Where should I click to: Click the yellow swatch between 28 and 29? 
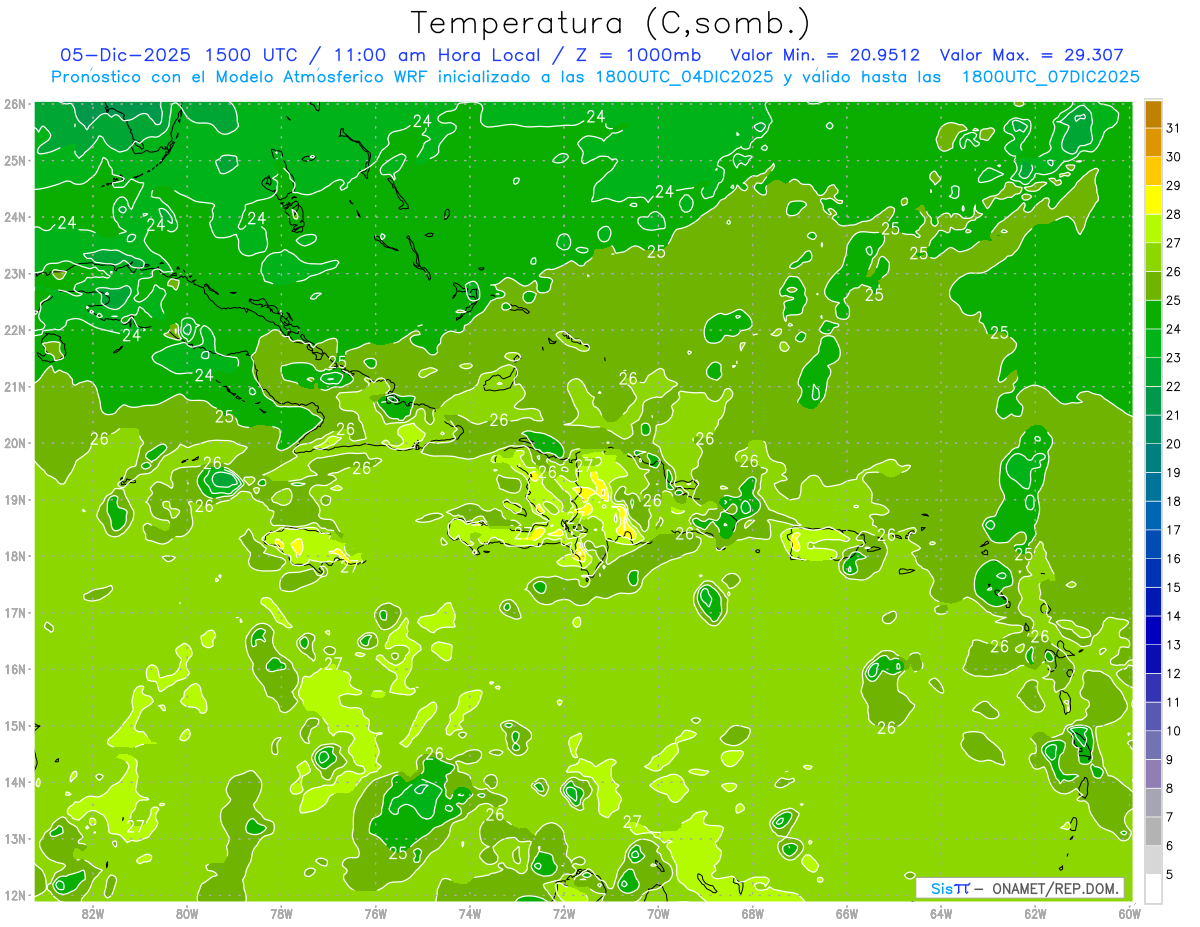click(1153, 200)
